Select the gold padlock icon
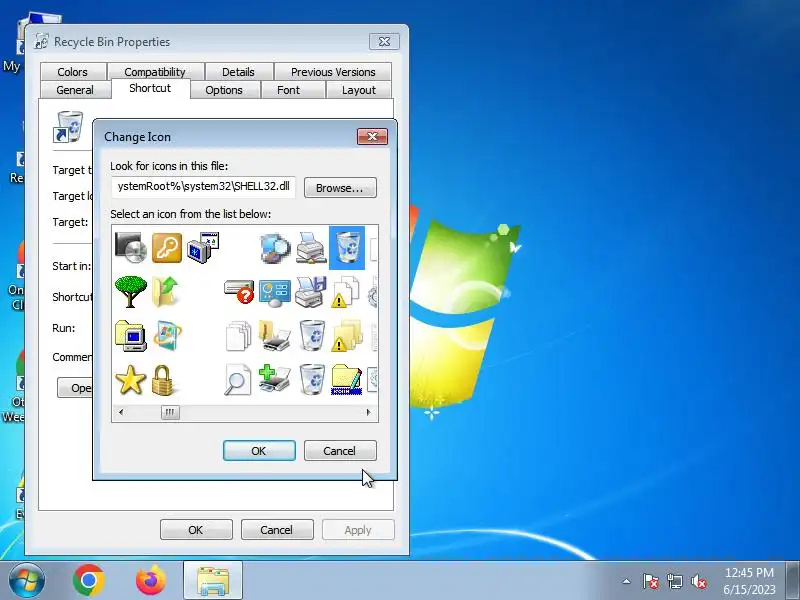The width and height of the screenshot is (800, 600). pos(163,380)
